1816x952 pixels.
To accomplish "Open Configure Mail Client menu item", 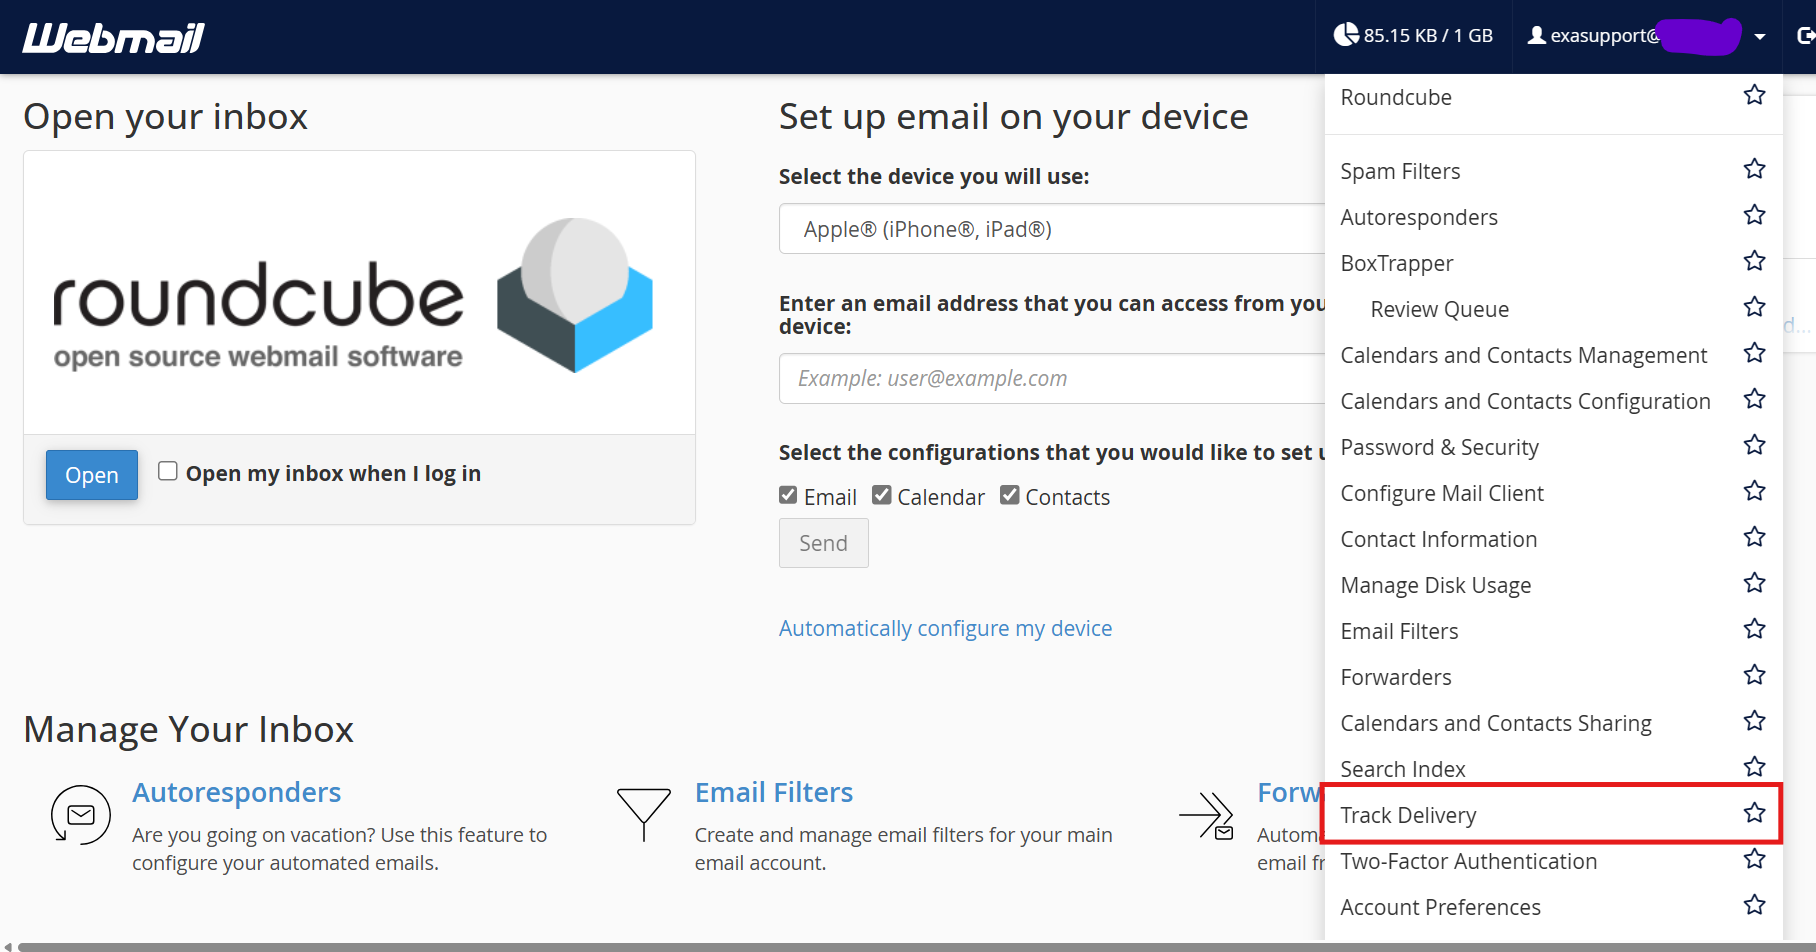I will tap(1442, 493).
